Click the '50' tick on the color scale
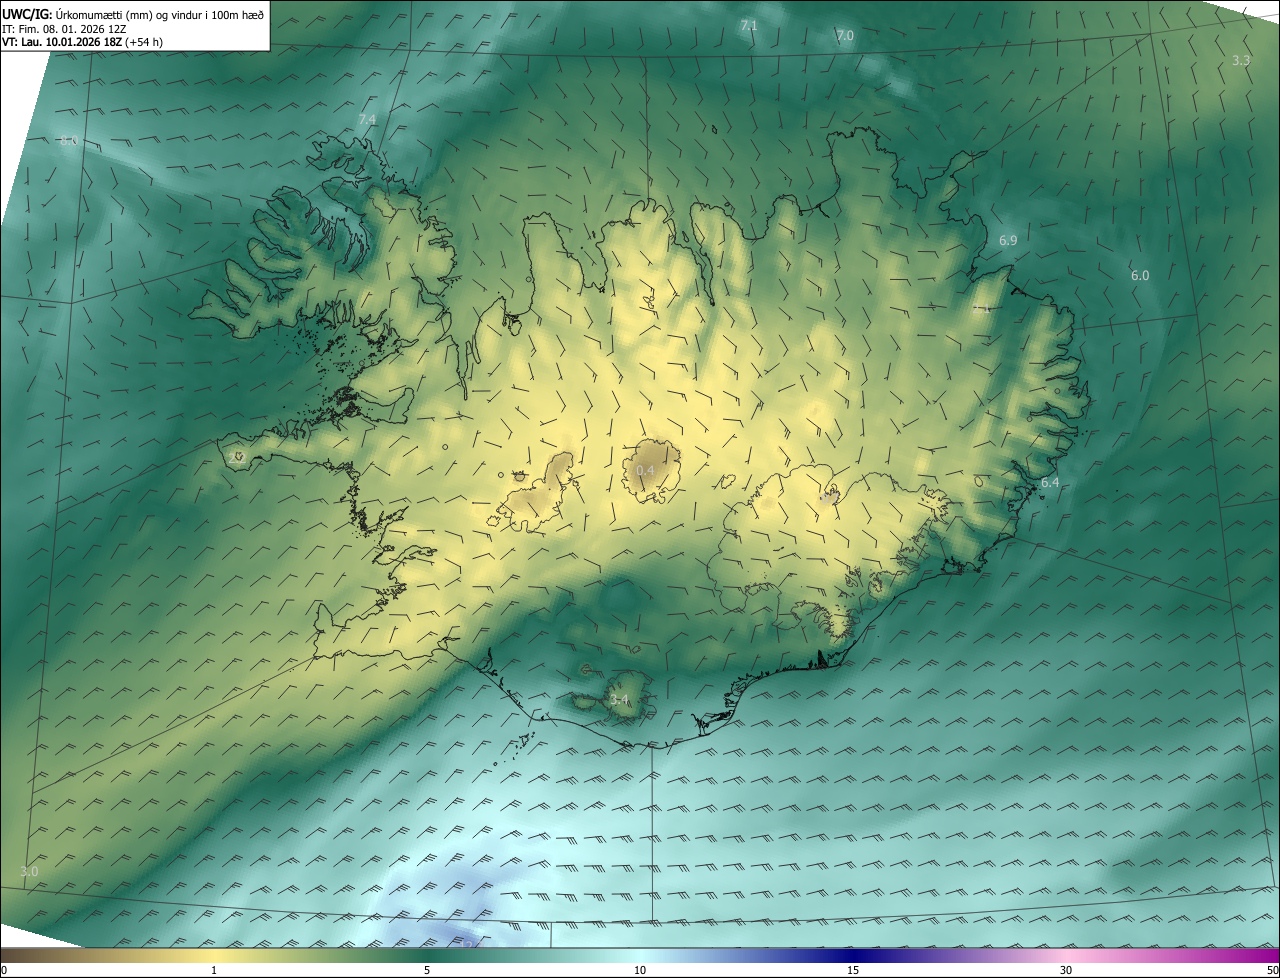1280x978 pixels. [1272, 970]
